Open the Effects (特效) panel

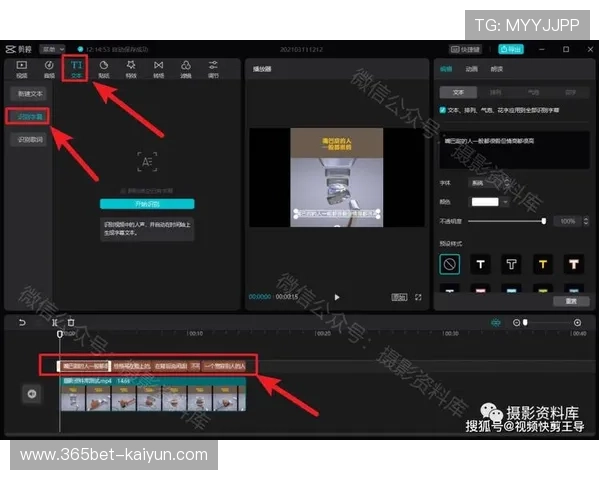(x=131, y=69)
